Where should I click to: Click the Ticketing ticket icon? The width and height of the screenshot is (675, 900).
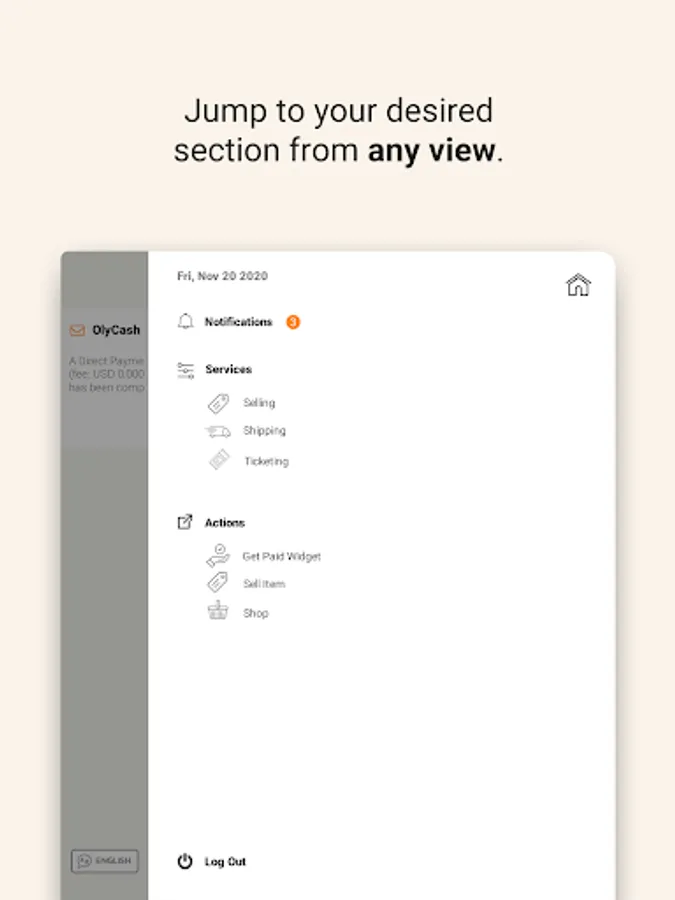click(219, 460)
